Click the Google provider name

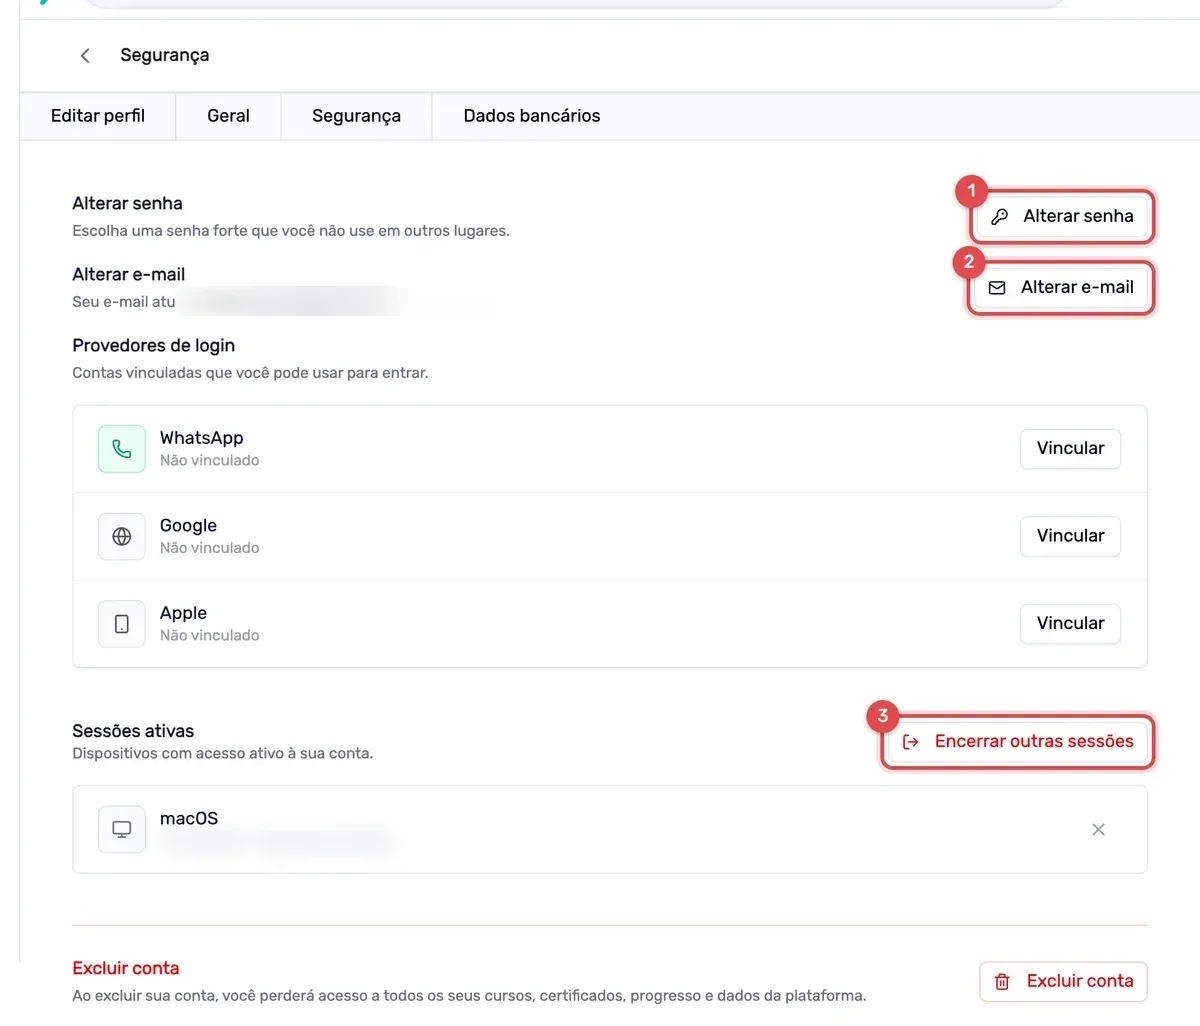click(188, 525)
